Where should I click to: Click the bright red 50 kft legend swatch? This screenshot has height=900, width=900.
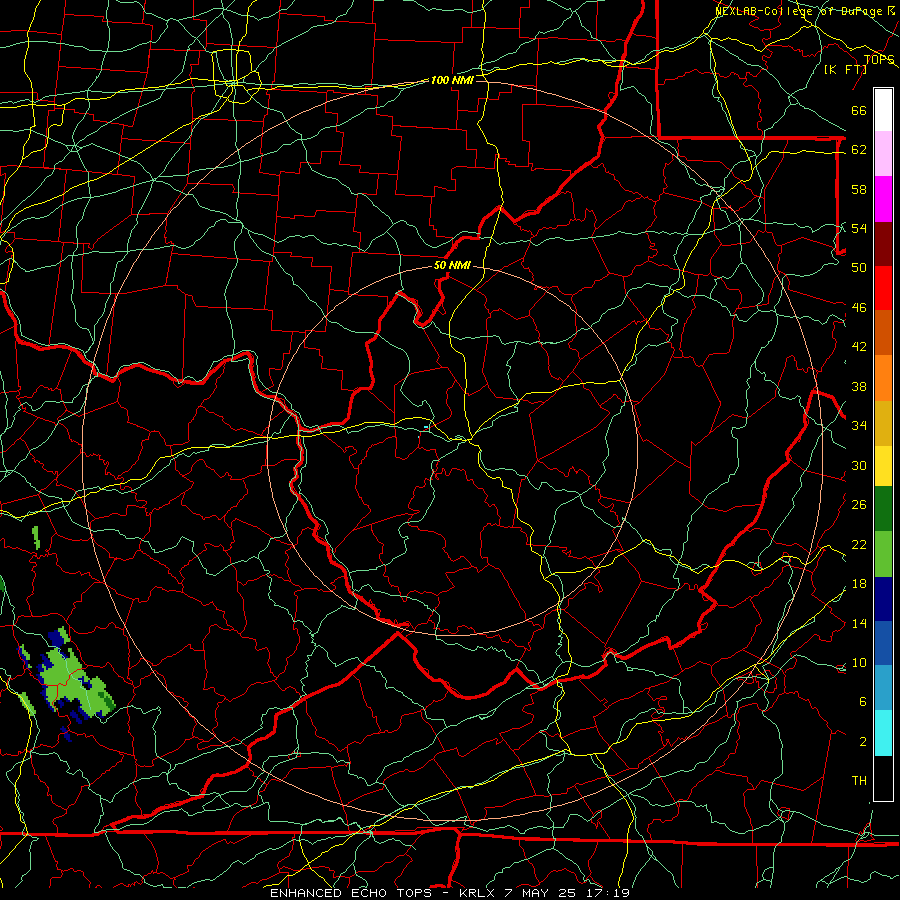tap(883, 288)
